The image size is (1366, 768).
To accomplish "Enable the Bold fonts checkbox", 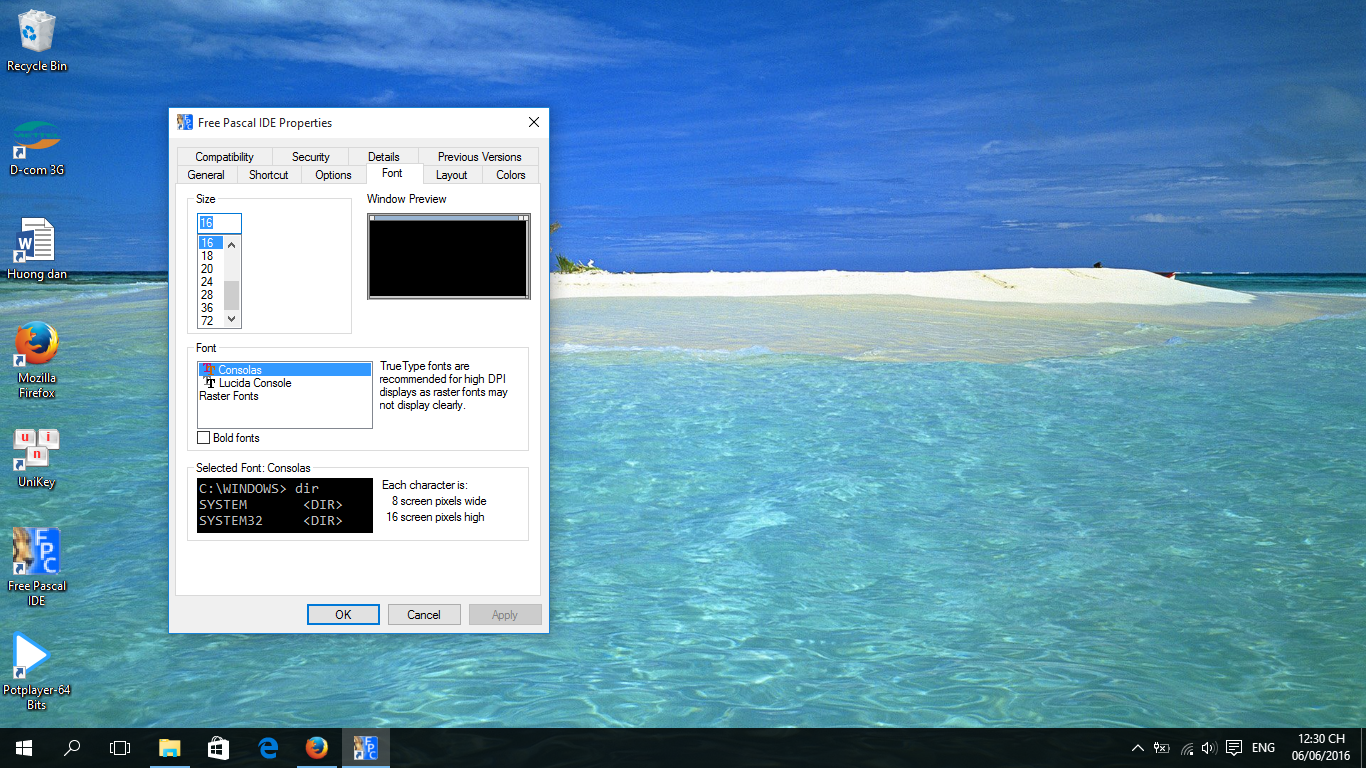I will coord(204,438).
